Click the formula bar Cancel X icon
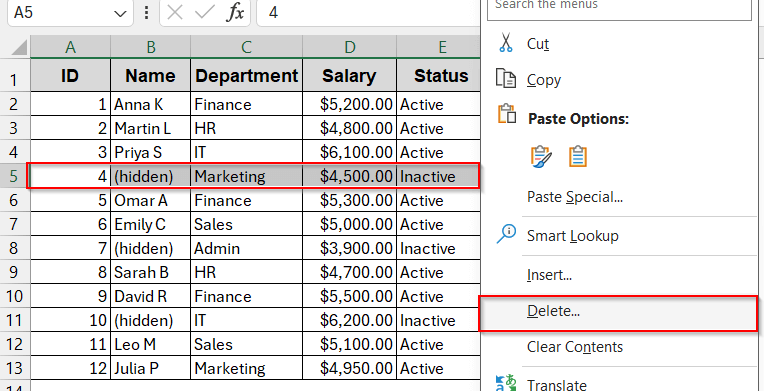 (174, 13)
